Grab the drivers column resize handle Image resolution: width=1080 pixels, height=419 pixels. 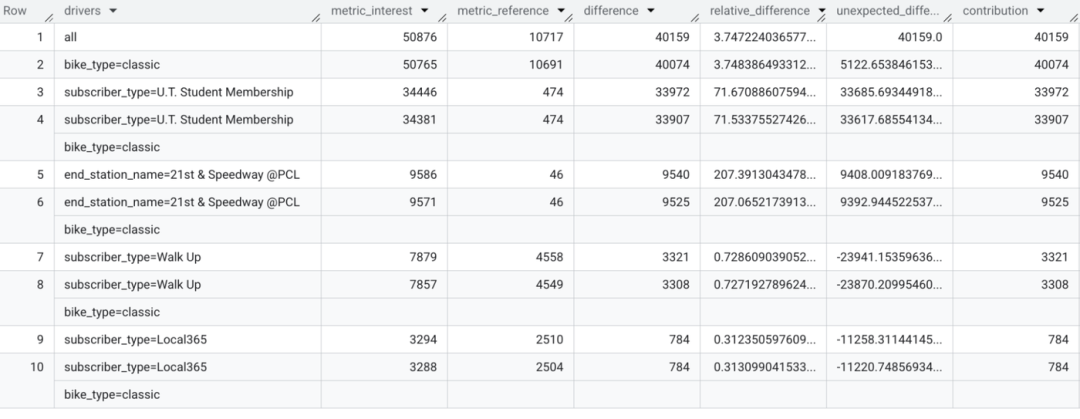pyautogui.click(x=315, y=18)
